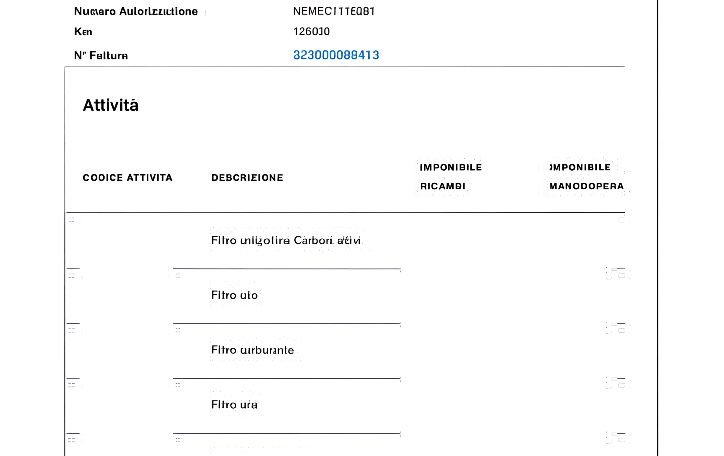
Task: Click the Km field label
Action: click(83, 31)
